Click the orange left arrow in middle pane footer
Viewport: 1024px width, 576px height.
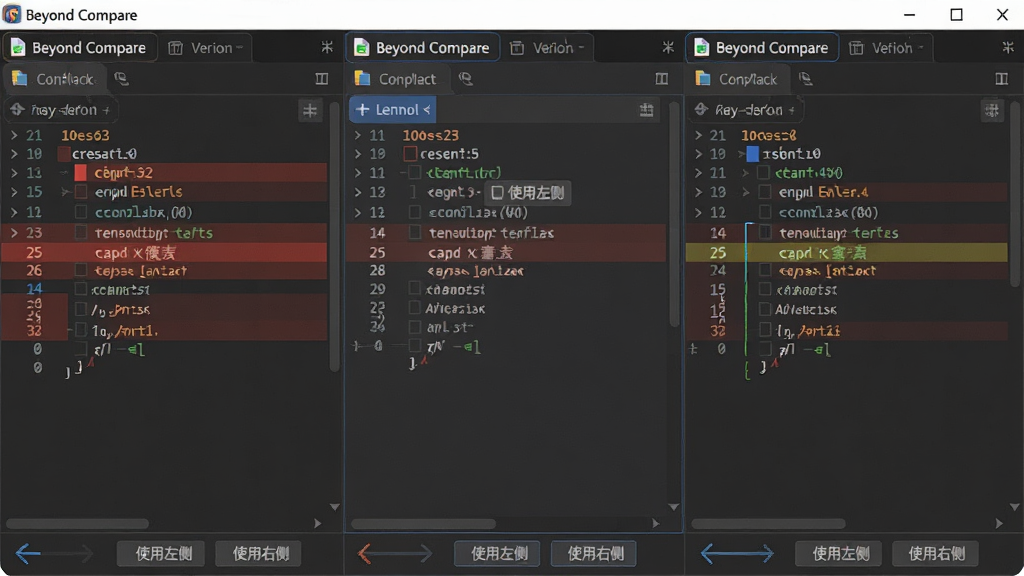tap(365, 554)
